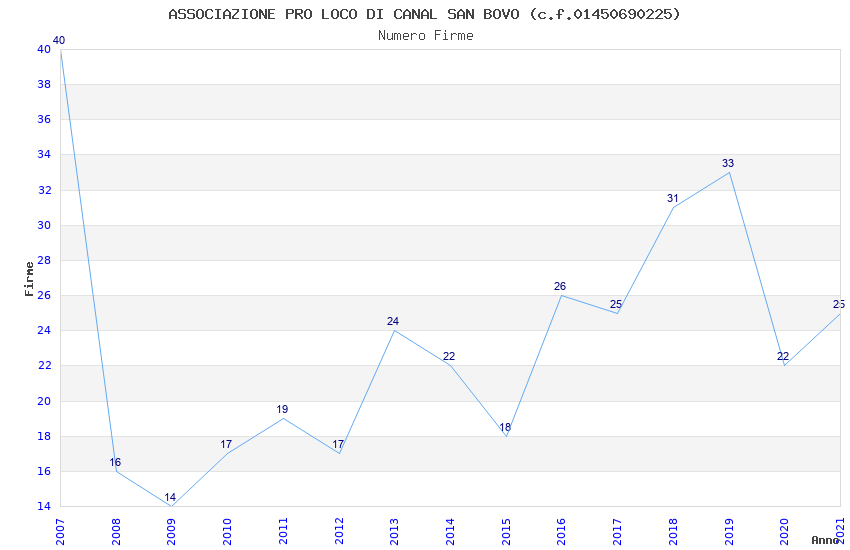Click the data label 24 for year 2013
Screen dimensions: 850x550
[x=393, y=321]
